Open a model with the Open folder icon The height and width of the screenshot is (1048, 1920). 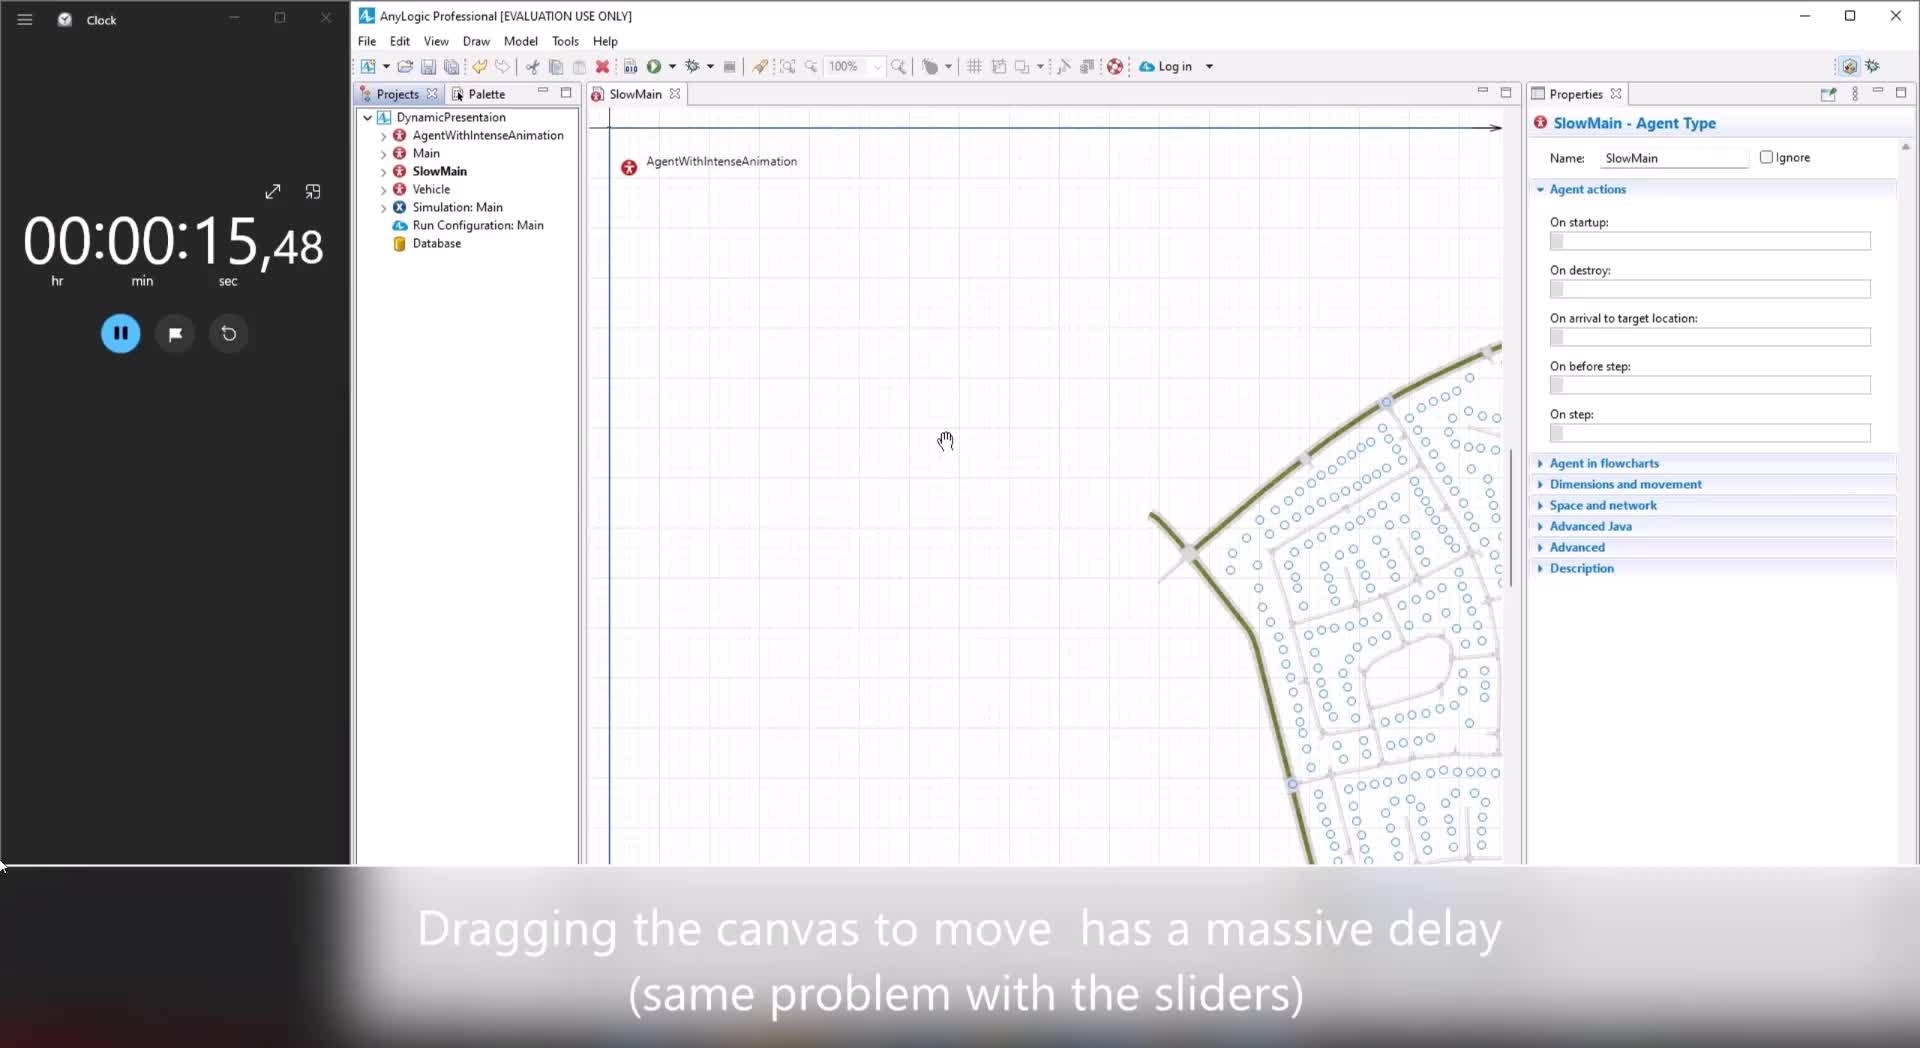(405, 66)
